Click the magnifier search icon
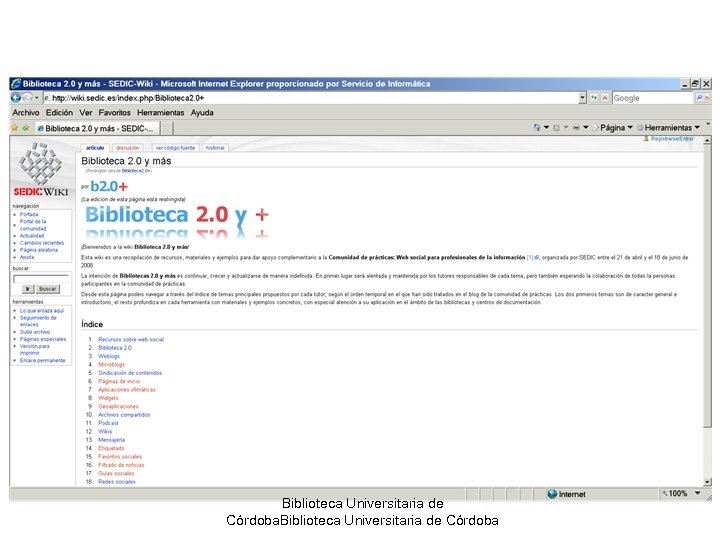The width and height of the screenshot is (720, 540). 699,98
